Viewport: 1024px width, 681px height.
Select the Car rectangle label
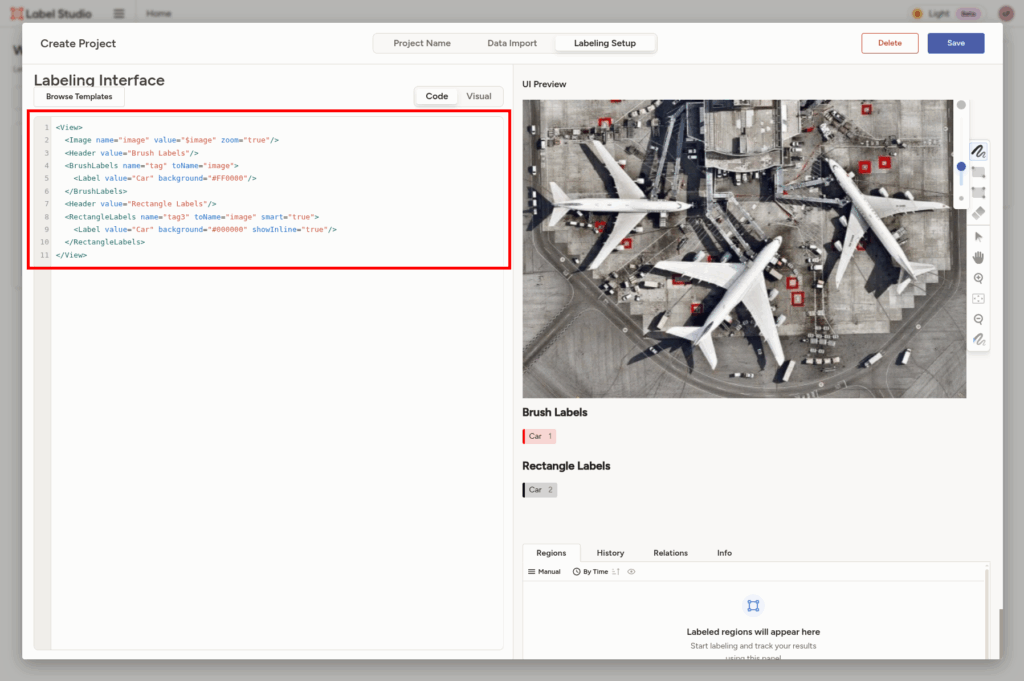point(539,490)
